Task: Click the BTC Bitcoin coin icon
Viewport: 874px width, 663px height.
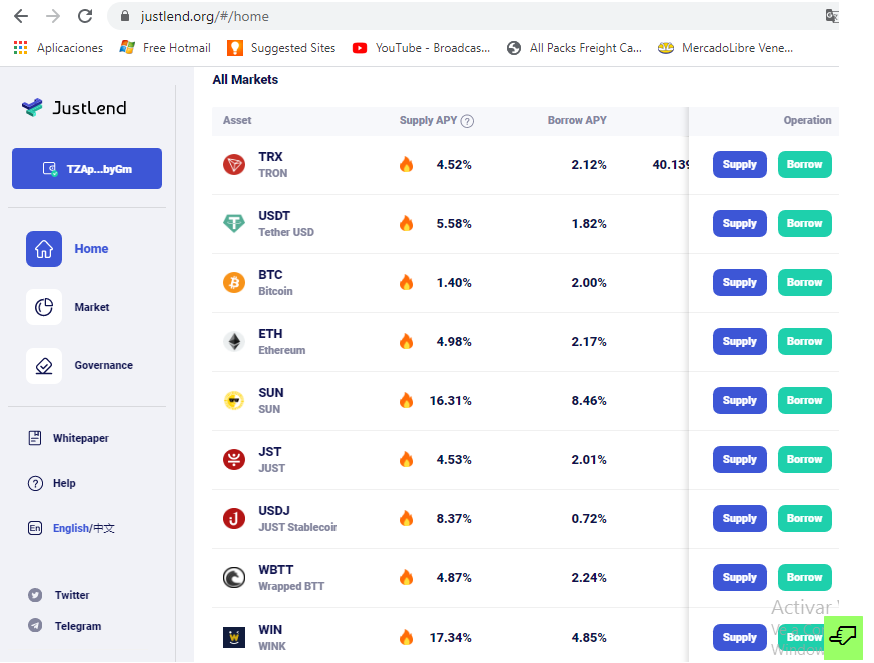Action: click(x=234, y=283)
